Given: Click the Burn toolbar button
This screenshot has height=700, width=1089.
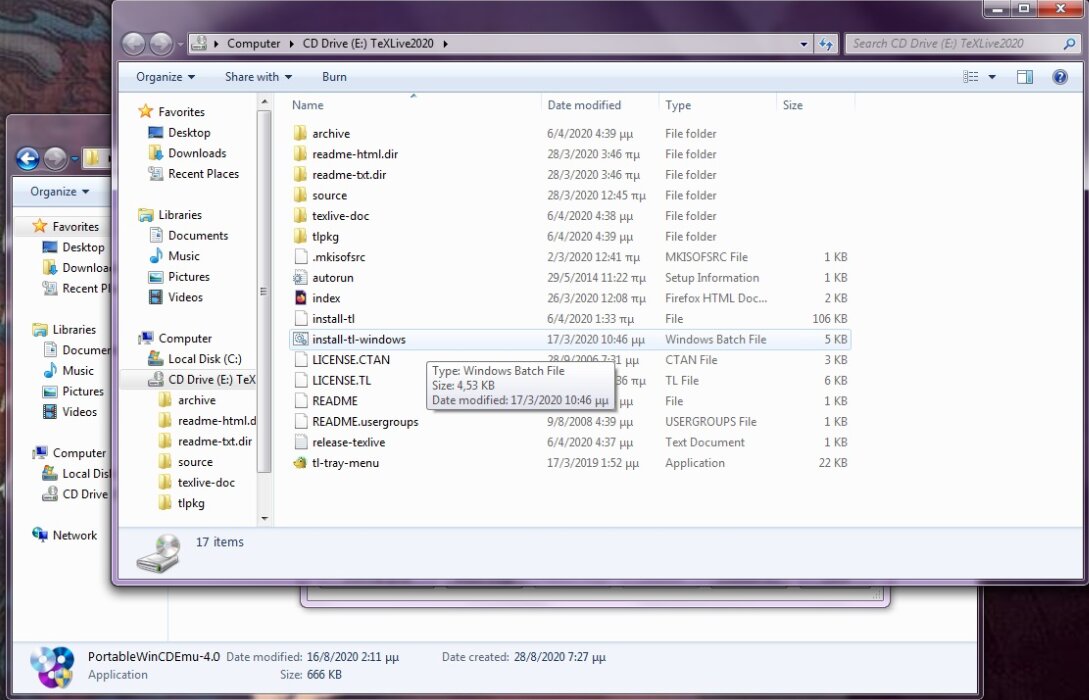Looking at the screenshot, I should click(x=334, y=77).
